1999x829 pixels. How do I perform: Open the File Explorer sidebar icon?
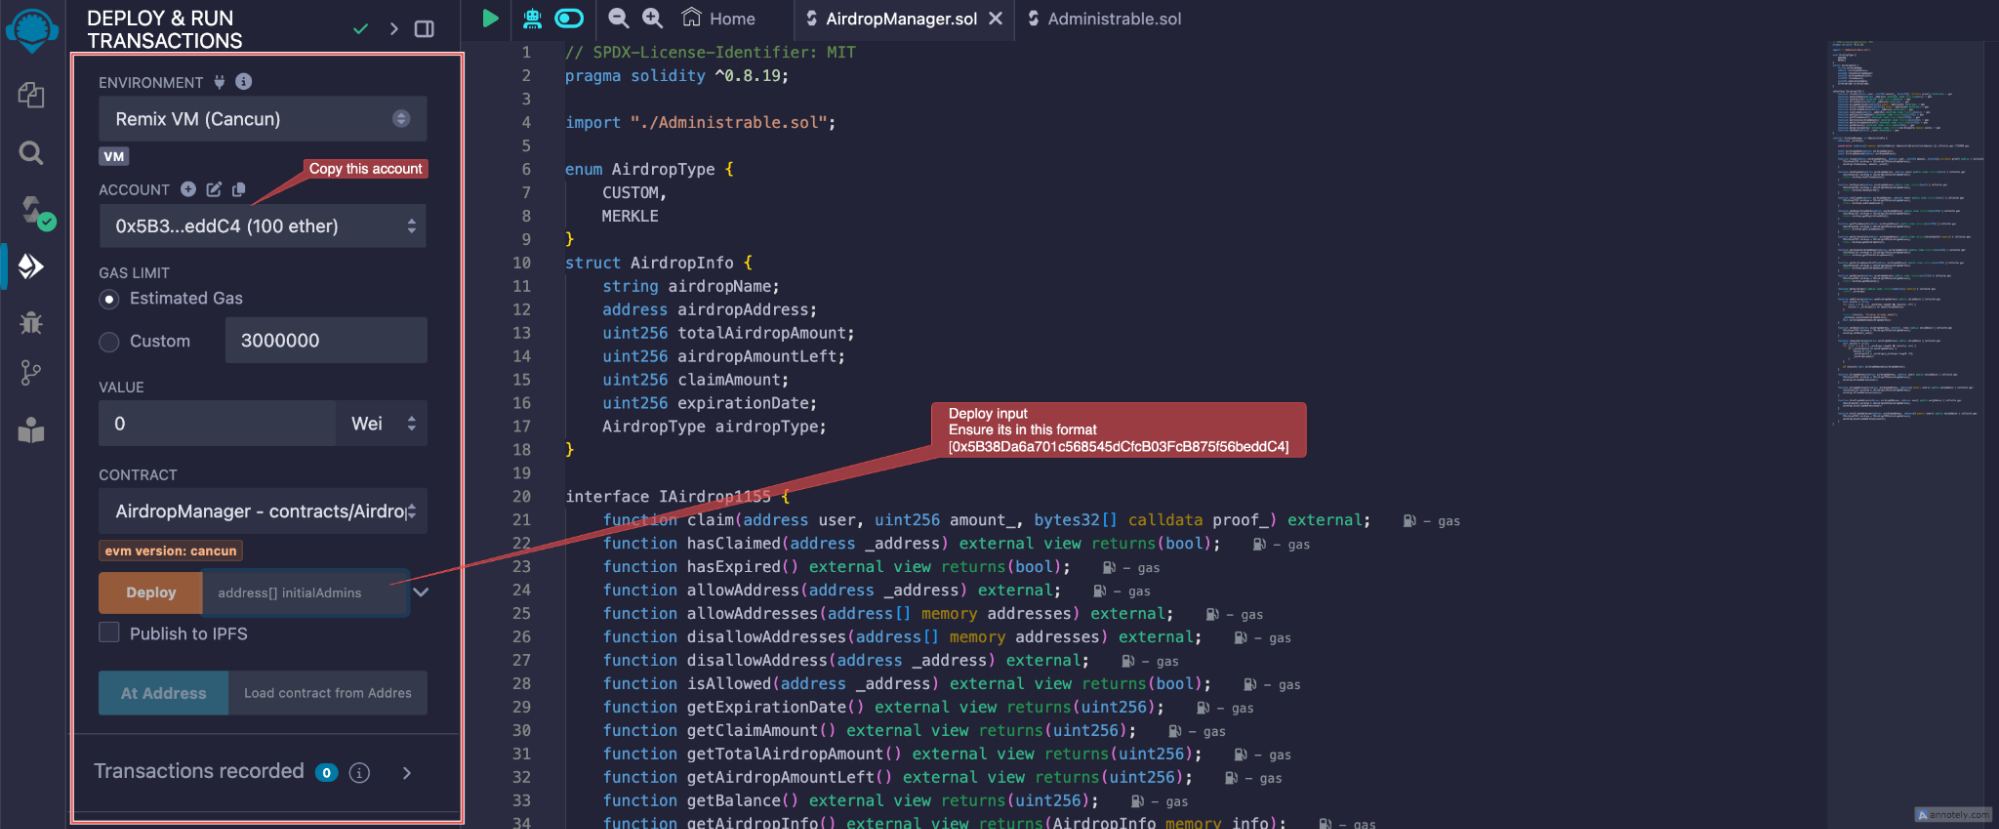point(31,95)
